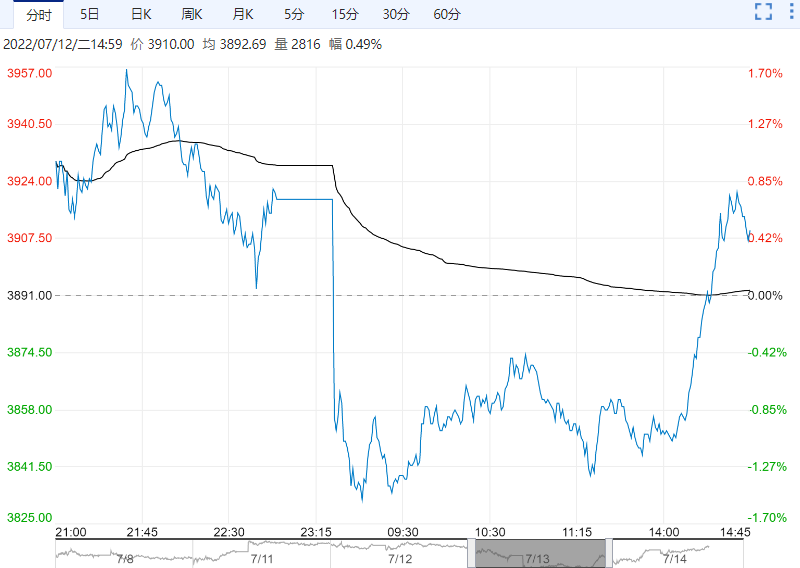Click the 价 3910.00 price readout
Screen dimensions: 800x568
coord(162,44)
